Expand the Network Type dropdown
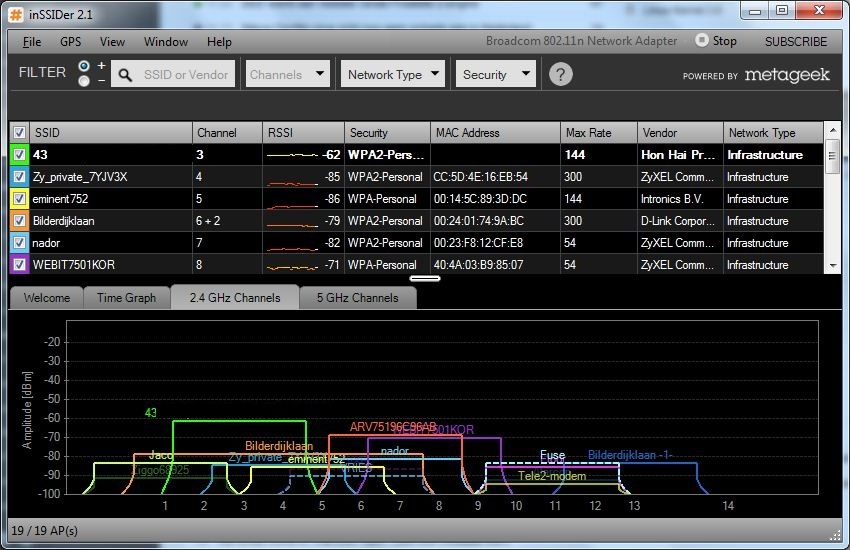Image resolution: width=850 pixels, height=550 pixels. coord(394,75)
